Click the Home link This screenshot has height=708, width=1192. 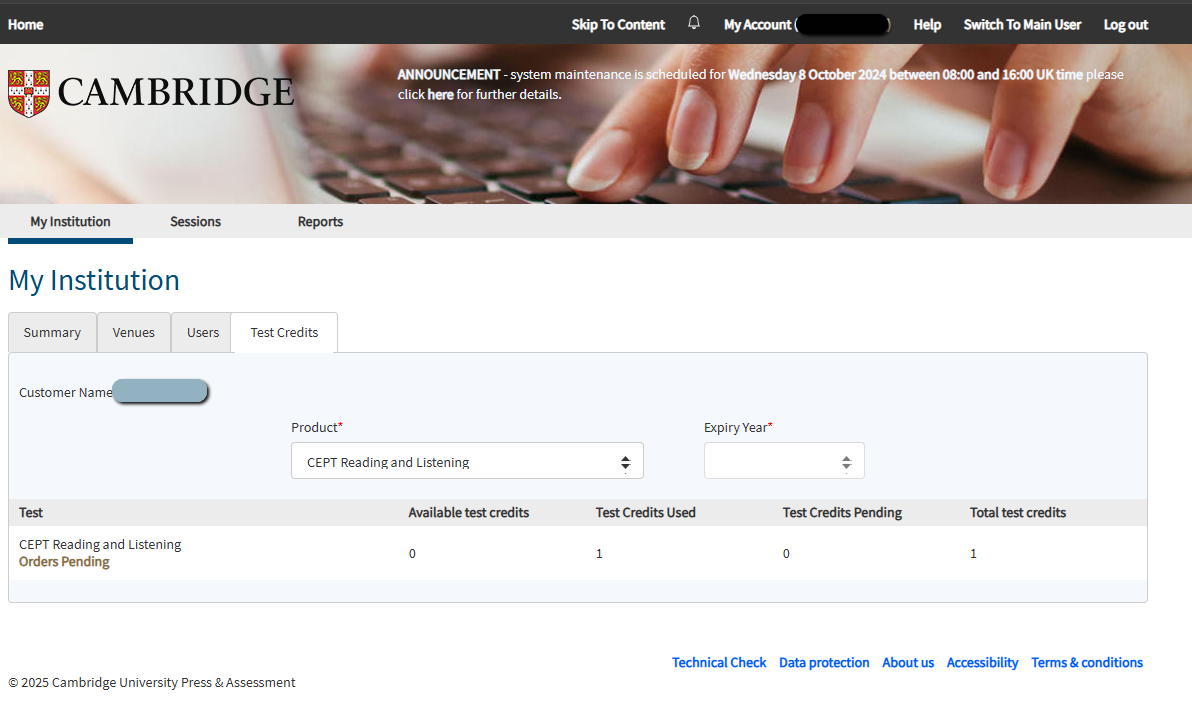click(x=26, y=24)
